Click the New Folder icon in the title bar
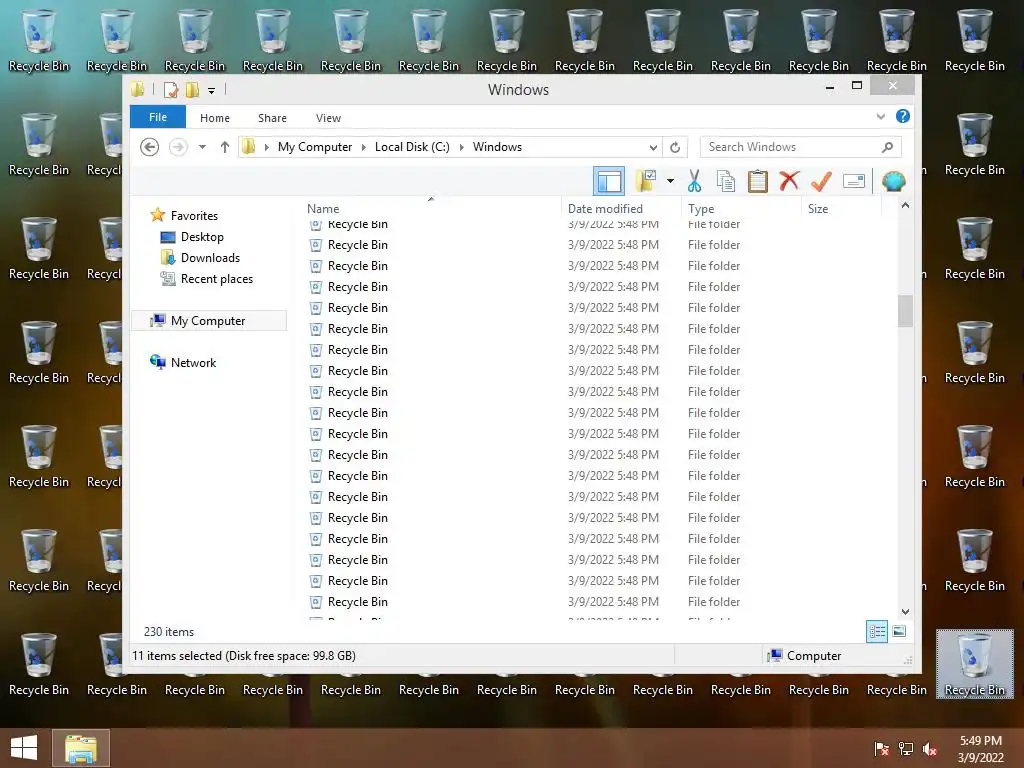The image size is (1024, 768). 192,89
